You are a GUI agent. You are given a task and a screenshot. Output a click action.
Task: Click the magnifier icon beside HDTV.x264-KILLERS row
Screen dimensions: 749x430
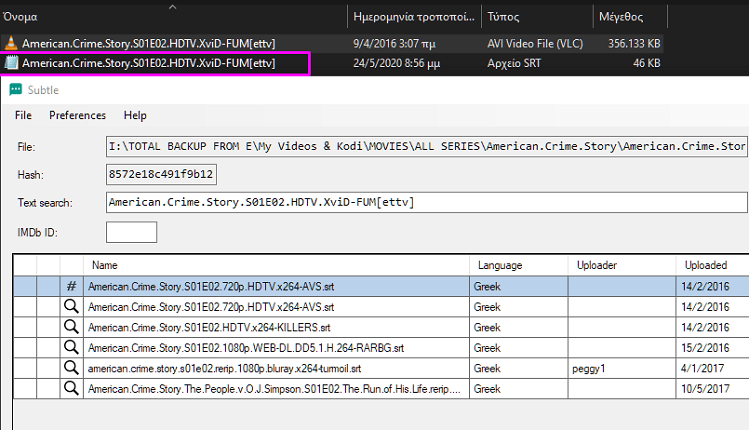pos(71,327)
